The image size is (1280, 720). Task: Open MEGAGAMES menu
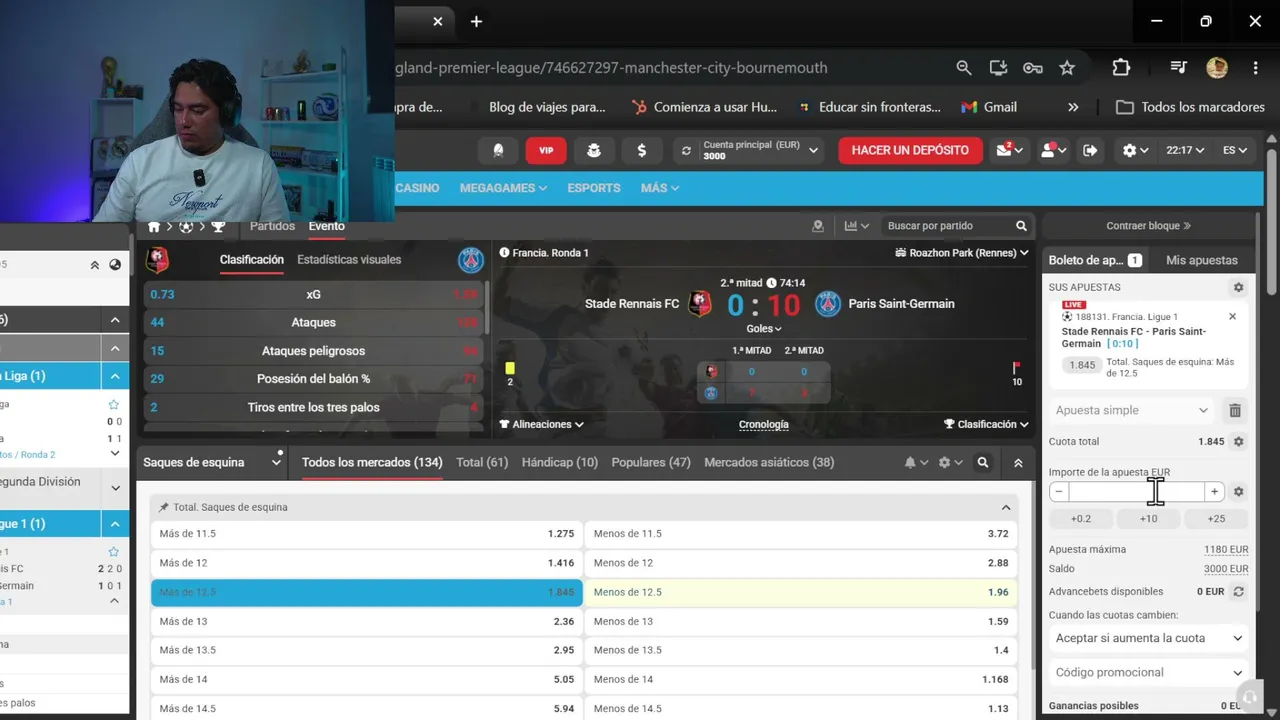coord(503,188)
